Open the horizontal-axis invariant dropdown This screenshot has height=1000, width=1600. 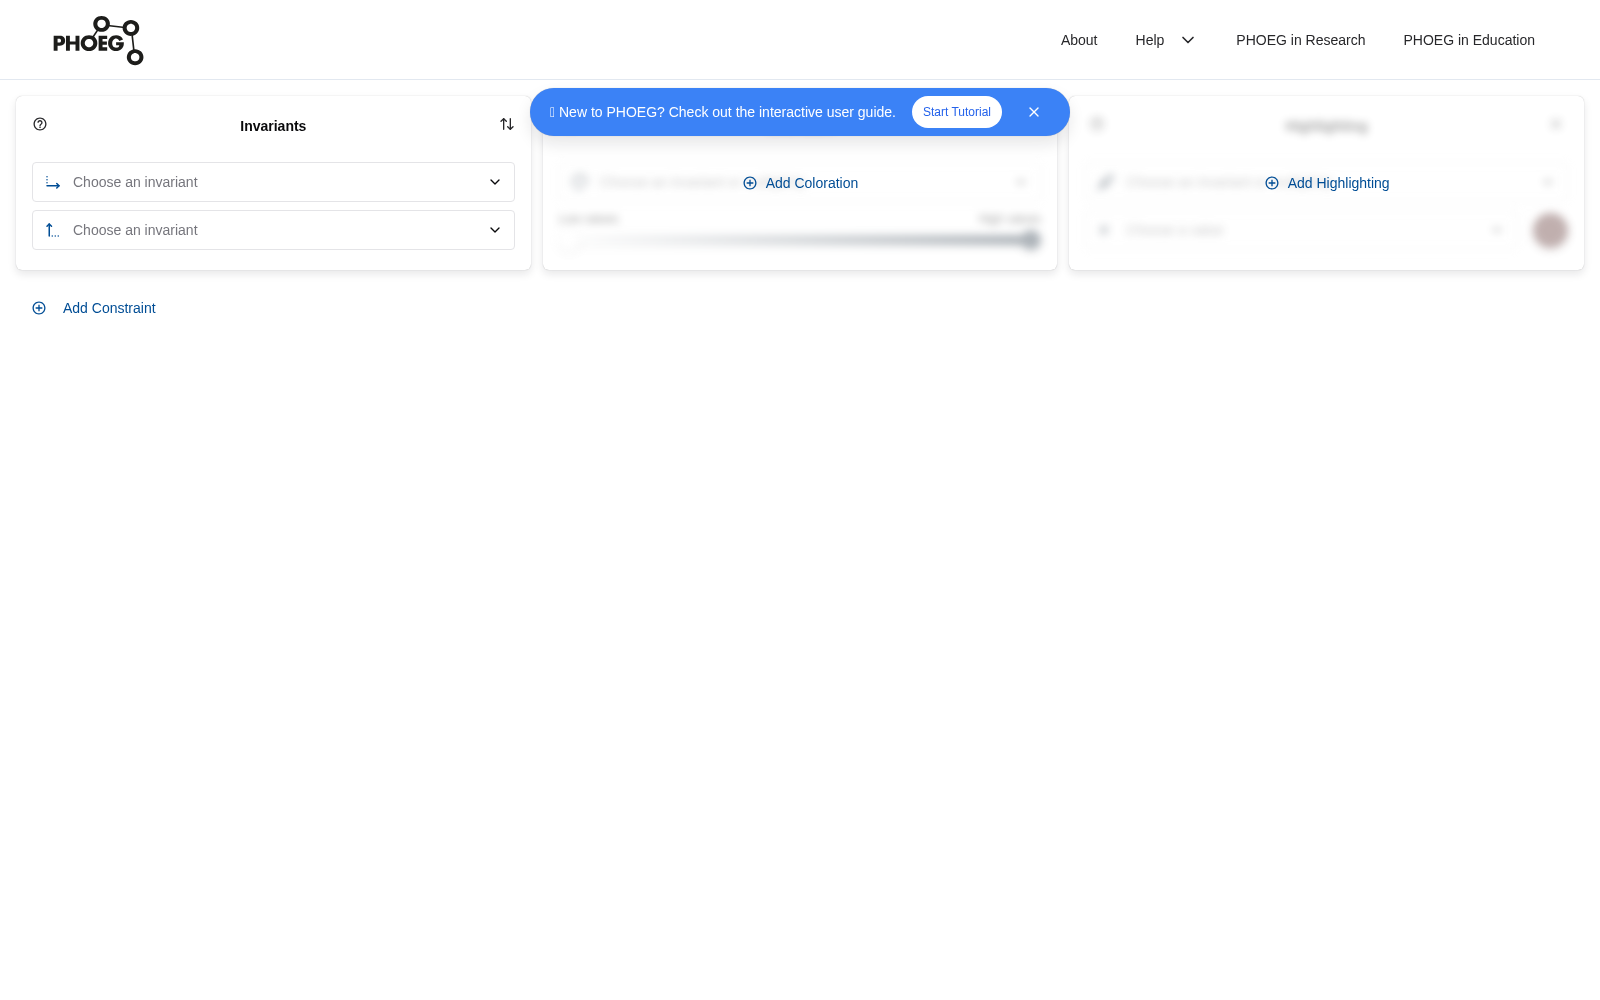pyautogui.click(x=273, y=182)
